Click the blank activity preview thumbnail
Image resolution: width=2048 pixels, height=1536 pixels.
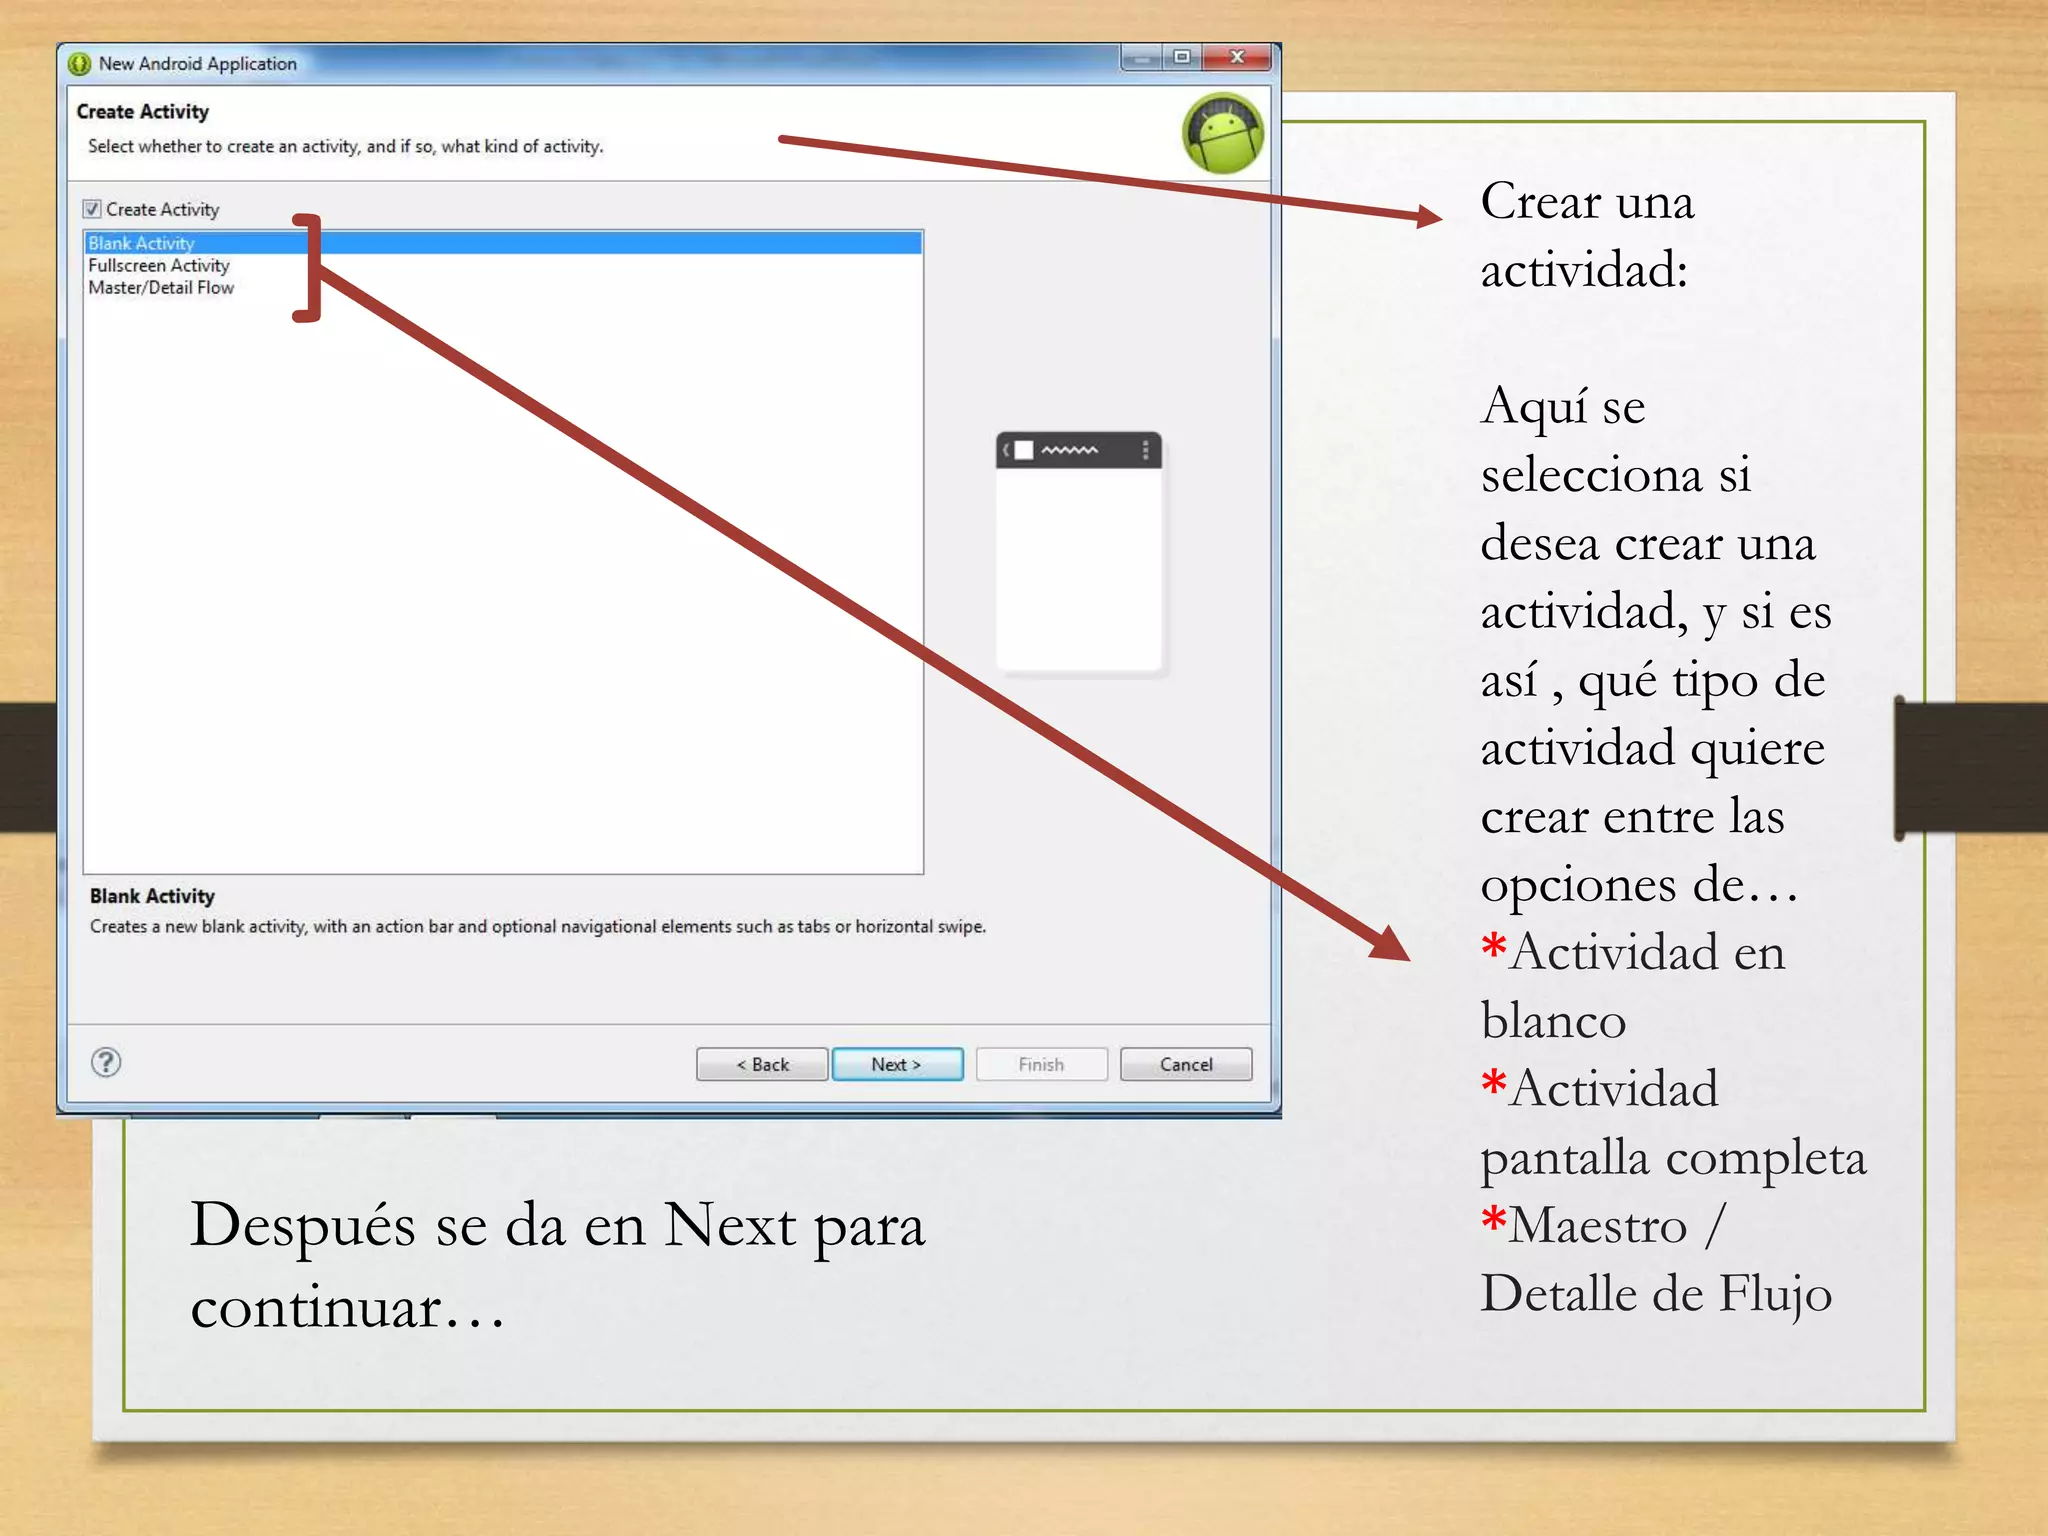click(1079, 553)
